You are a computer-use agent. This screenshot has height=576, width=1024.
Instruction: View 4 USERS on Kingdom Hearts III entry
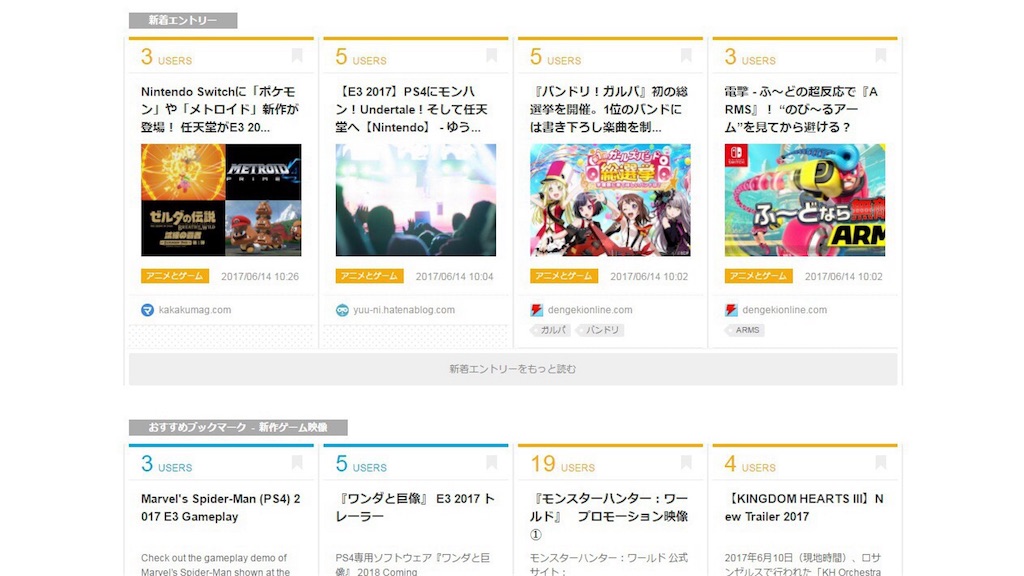click(x=750, y=464)
